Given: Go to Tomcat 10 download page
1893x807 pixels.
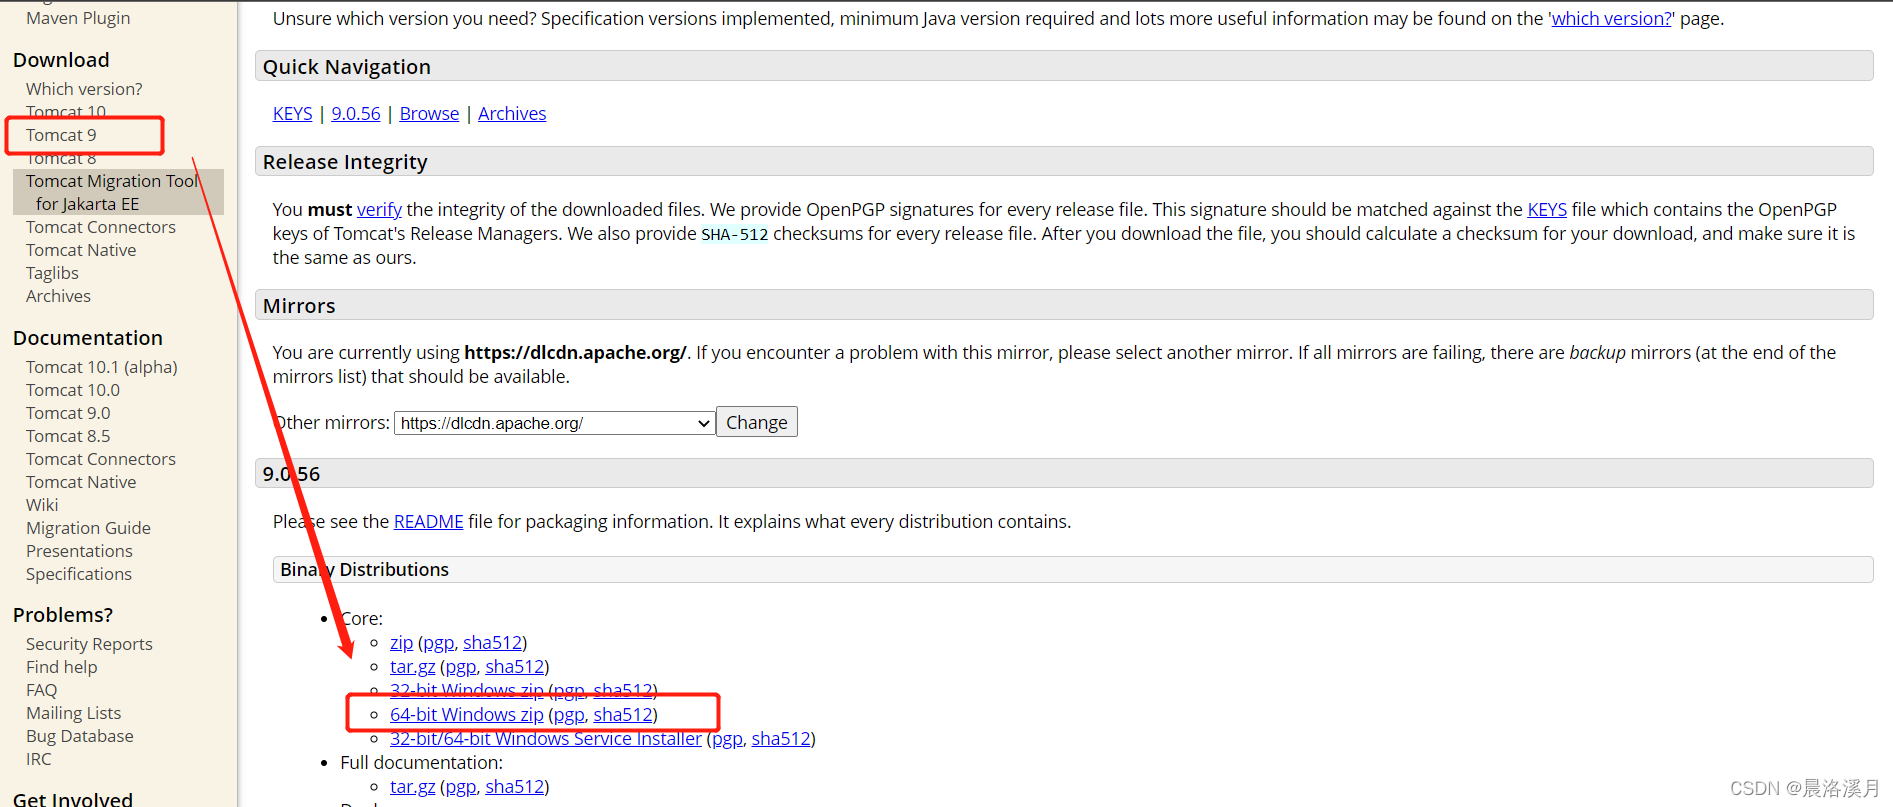Looking at the screenshot, I should click(66, 112).
